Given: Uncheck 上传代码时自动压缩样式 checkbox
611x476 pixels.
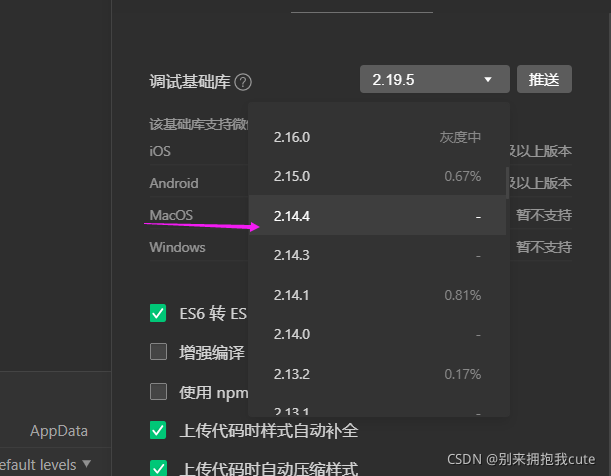Looking at the screenshot, I should pos(158,467).
